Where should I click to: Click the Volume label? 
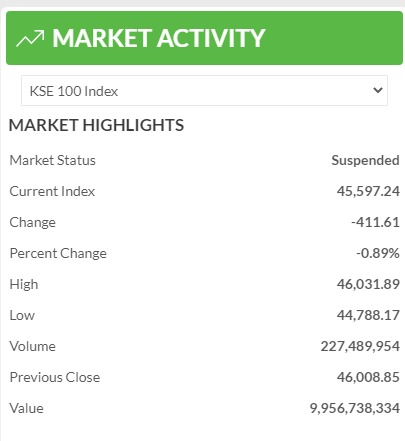[33, 346]
